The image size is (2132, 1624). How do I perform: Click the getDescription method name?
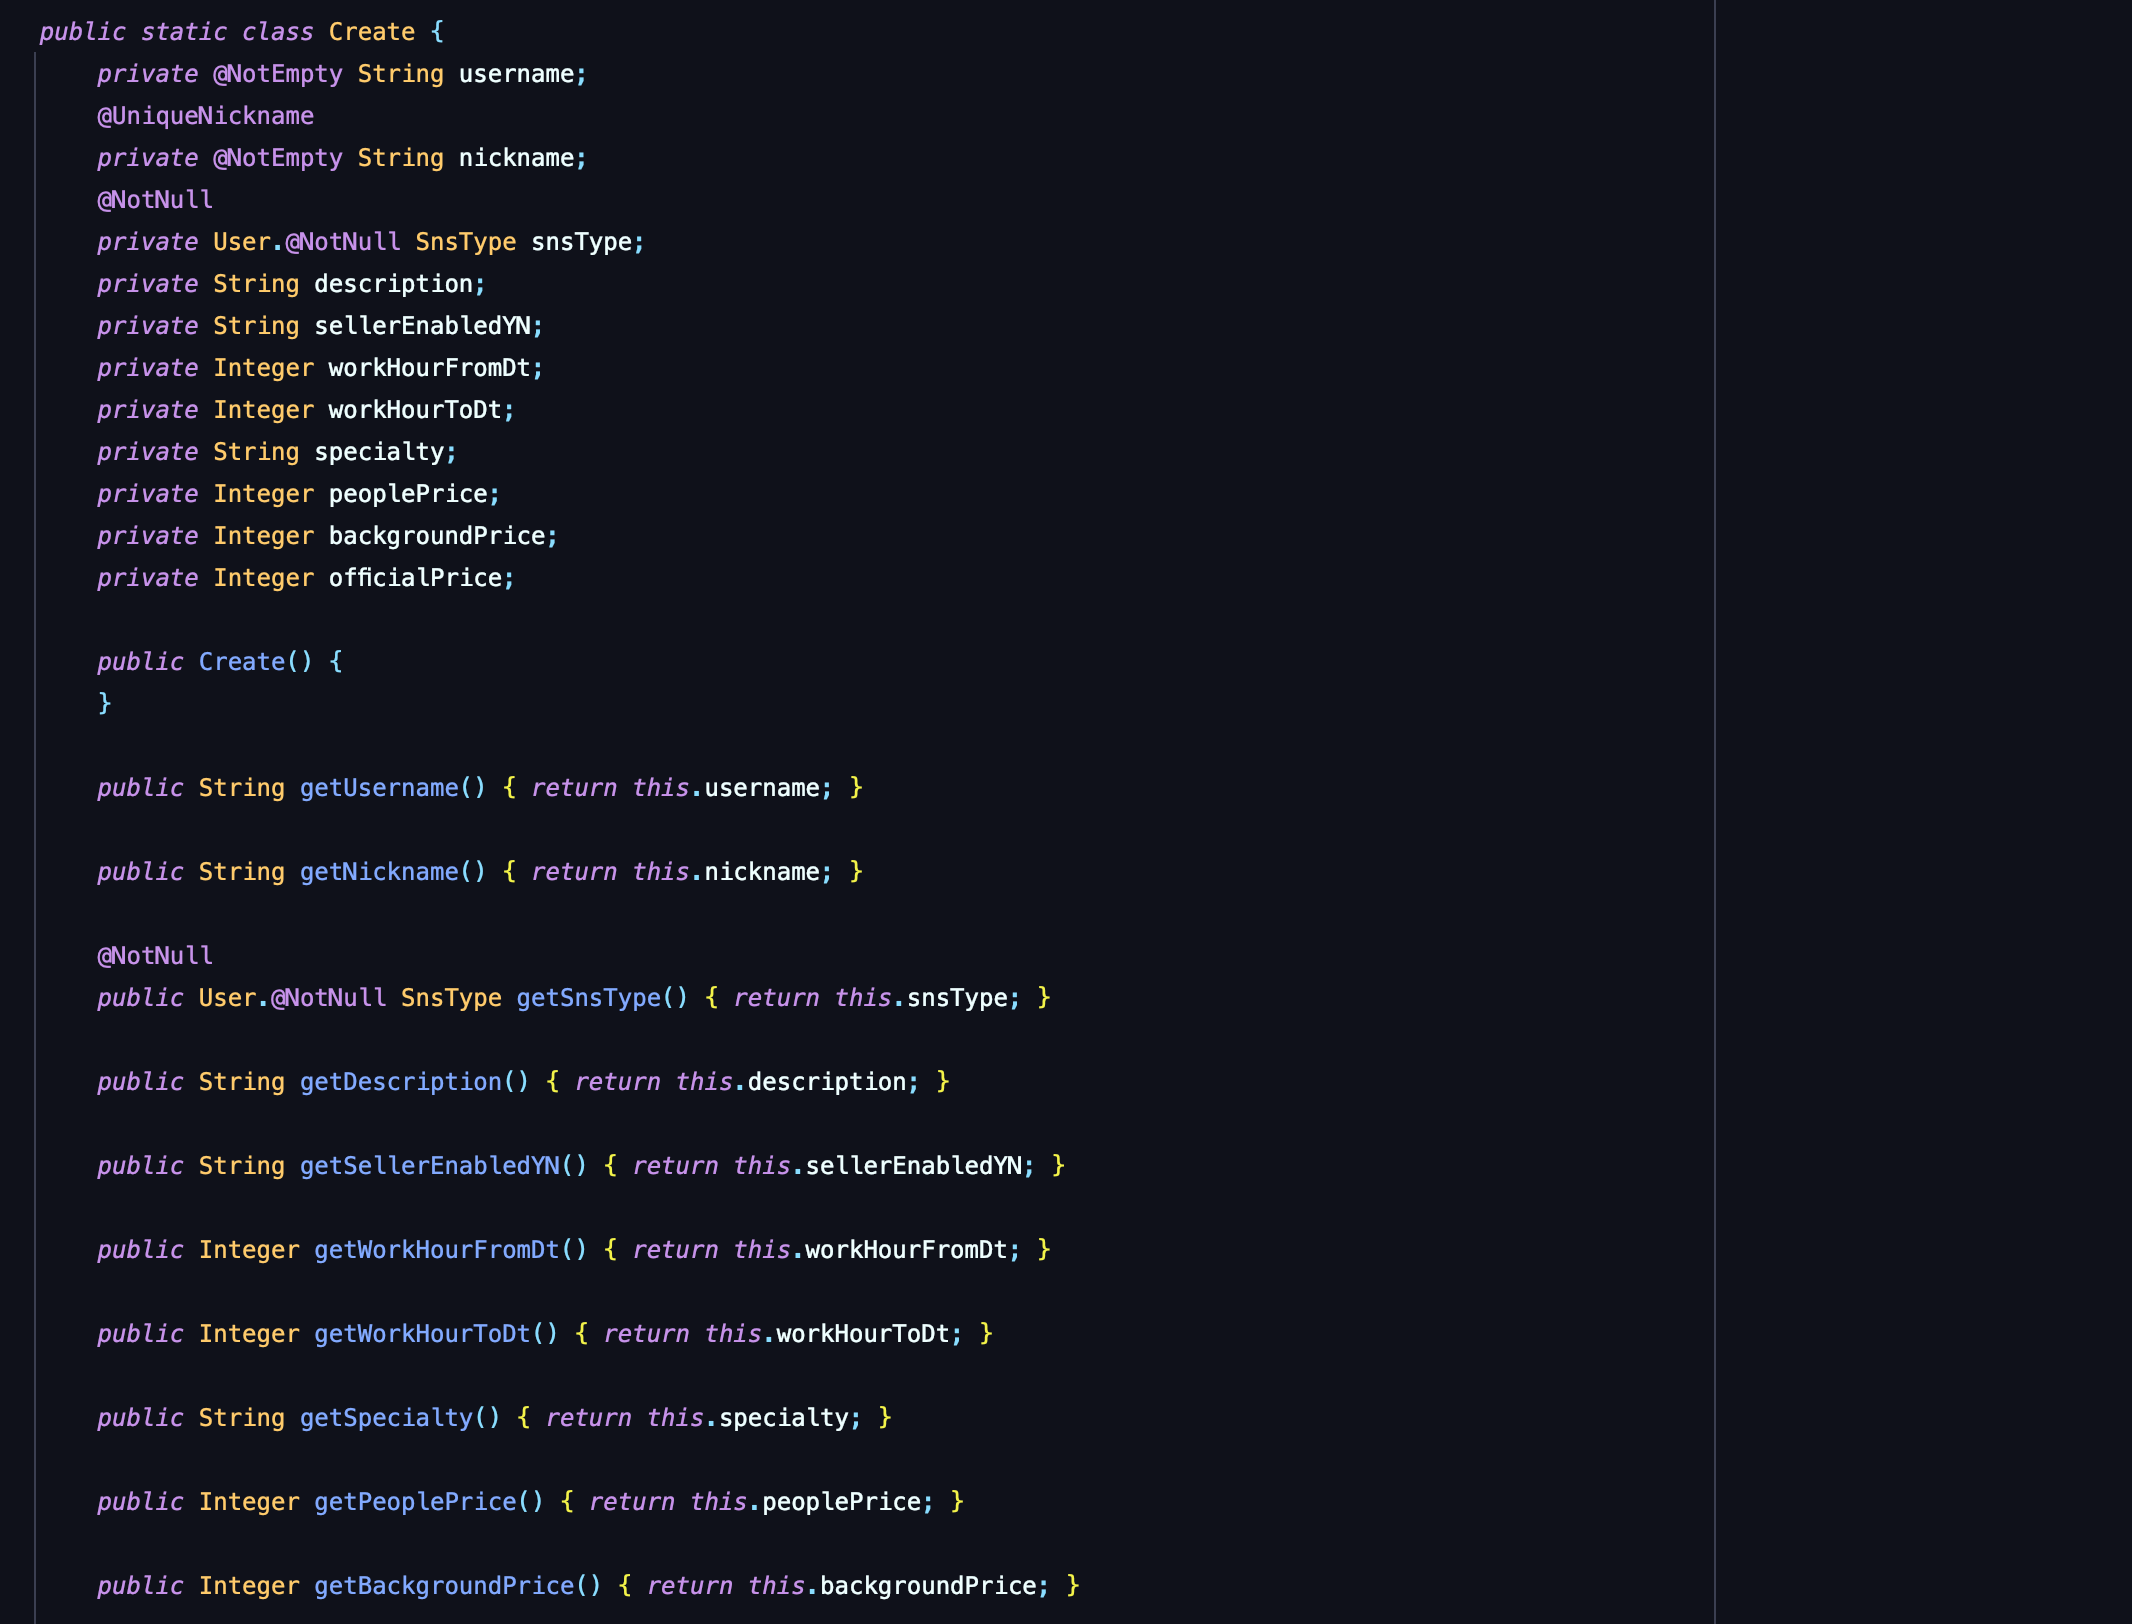pos(400,1082)
